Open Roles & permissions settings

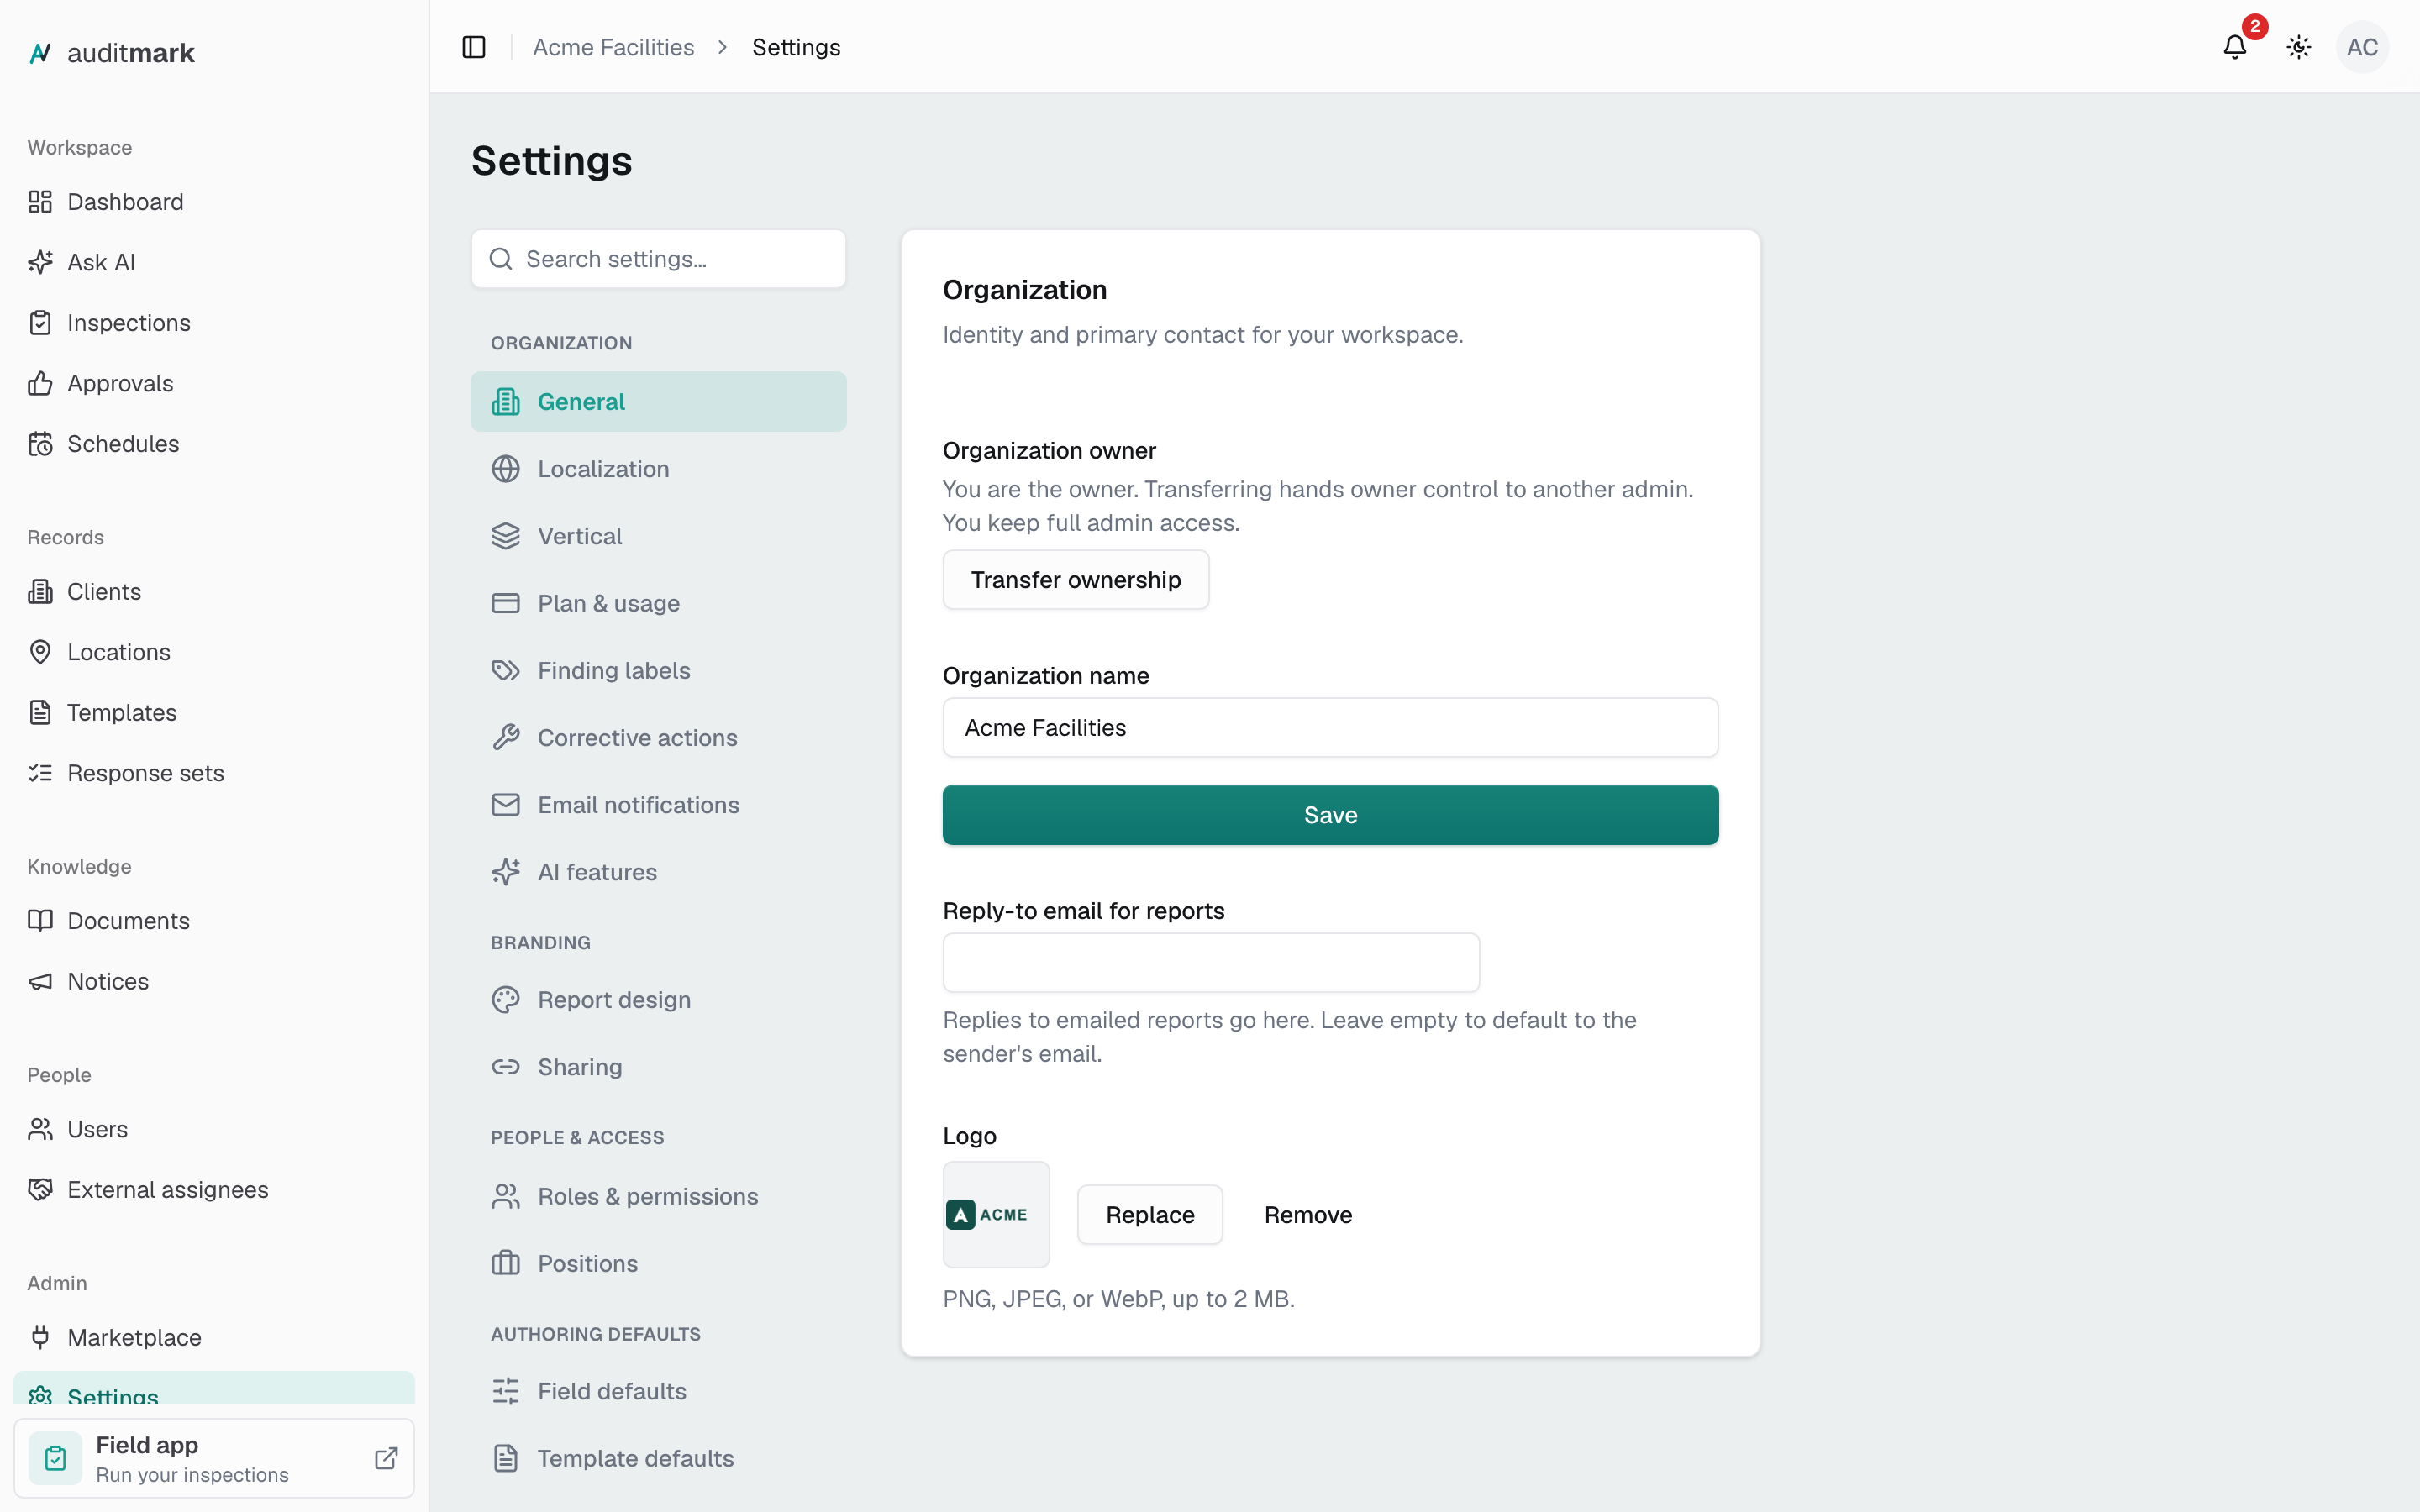(658, 1196)
